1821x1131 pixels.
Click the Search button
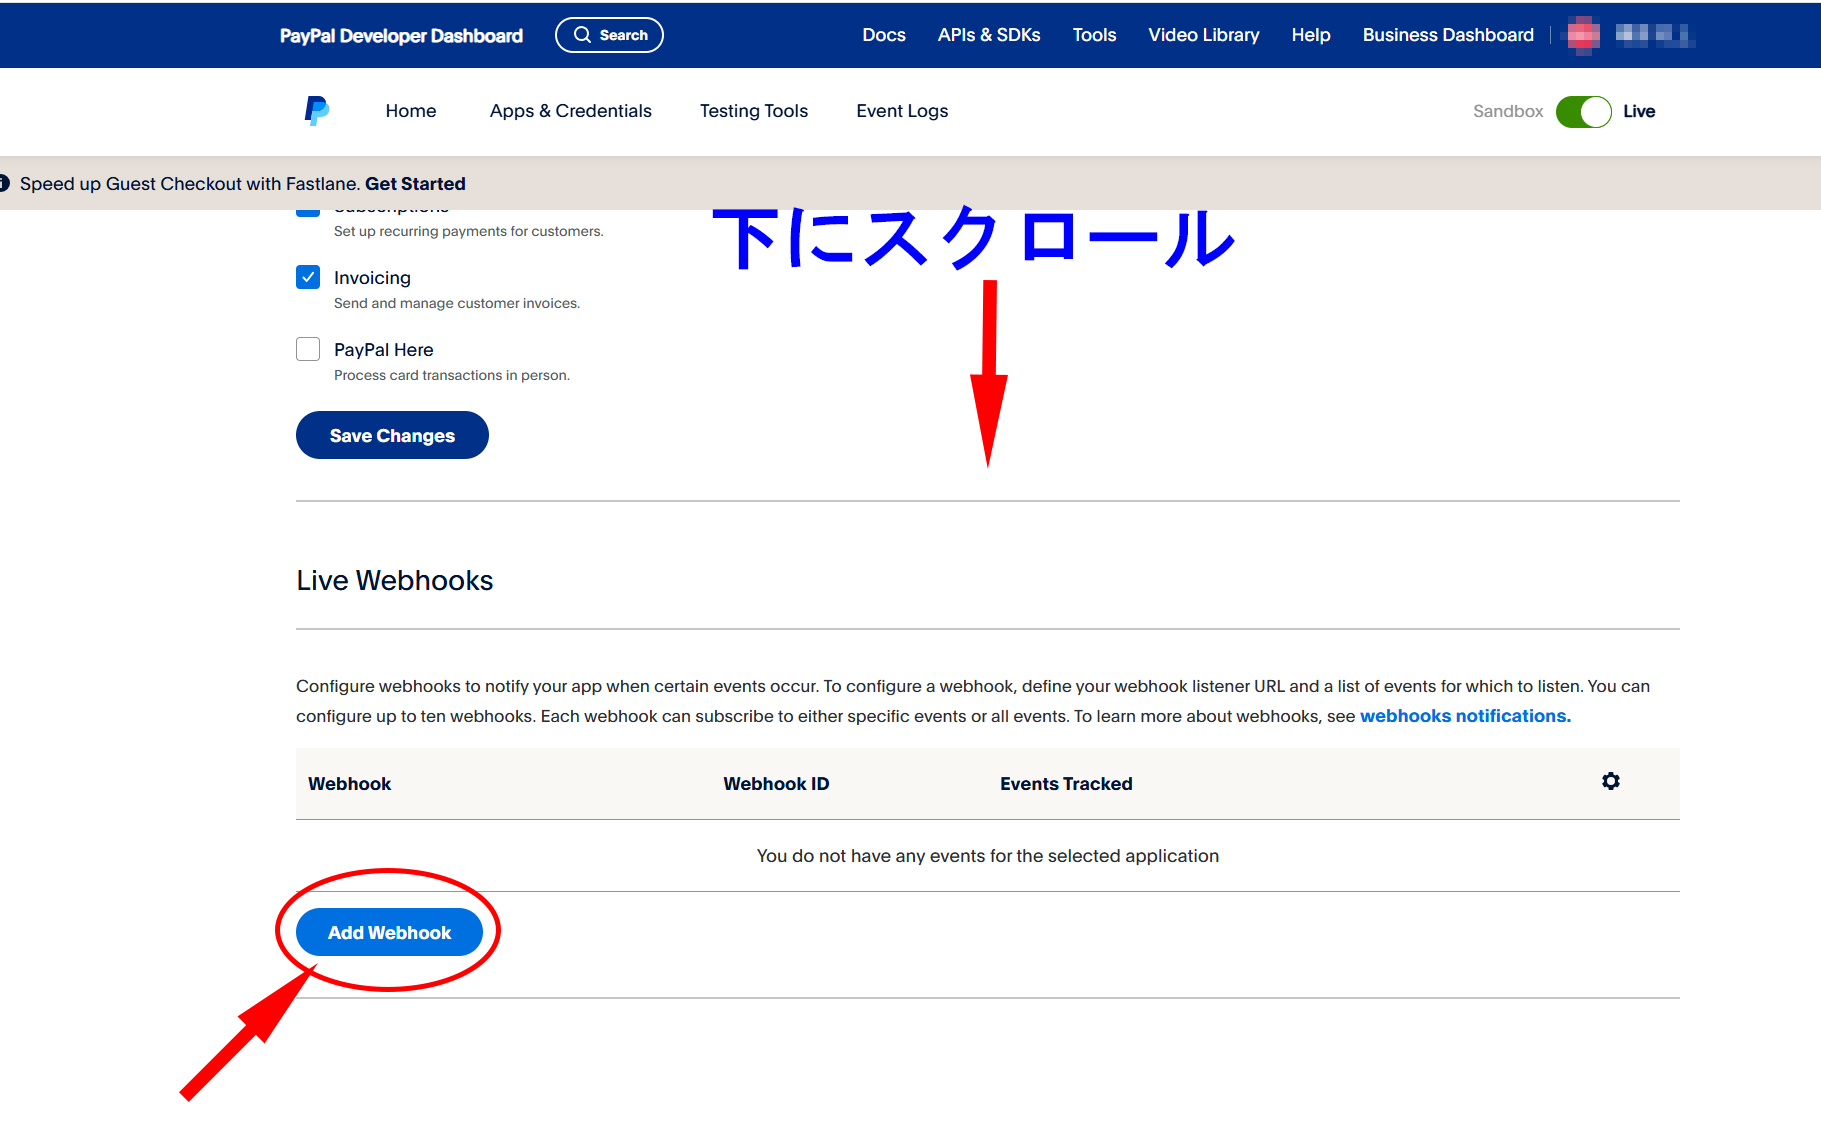pos(609,35)
